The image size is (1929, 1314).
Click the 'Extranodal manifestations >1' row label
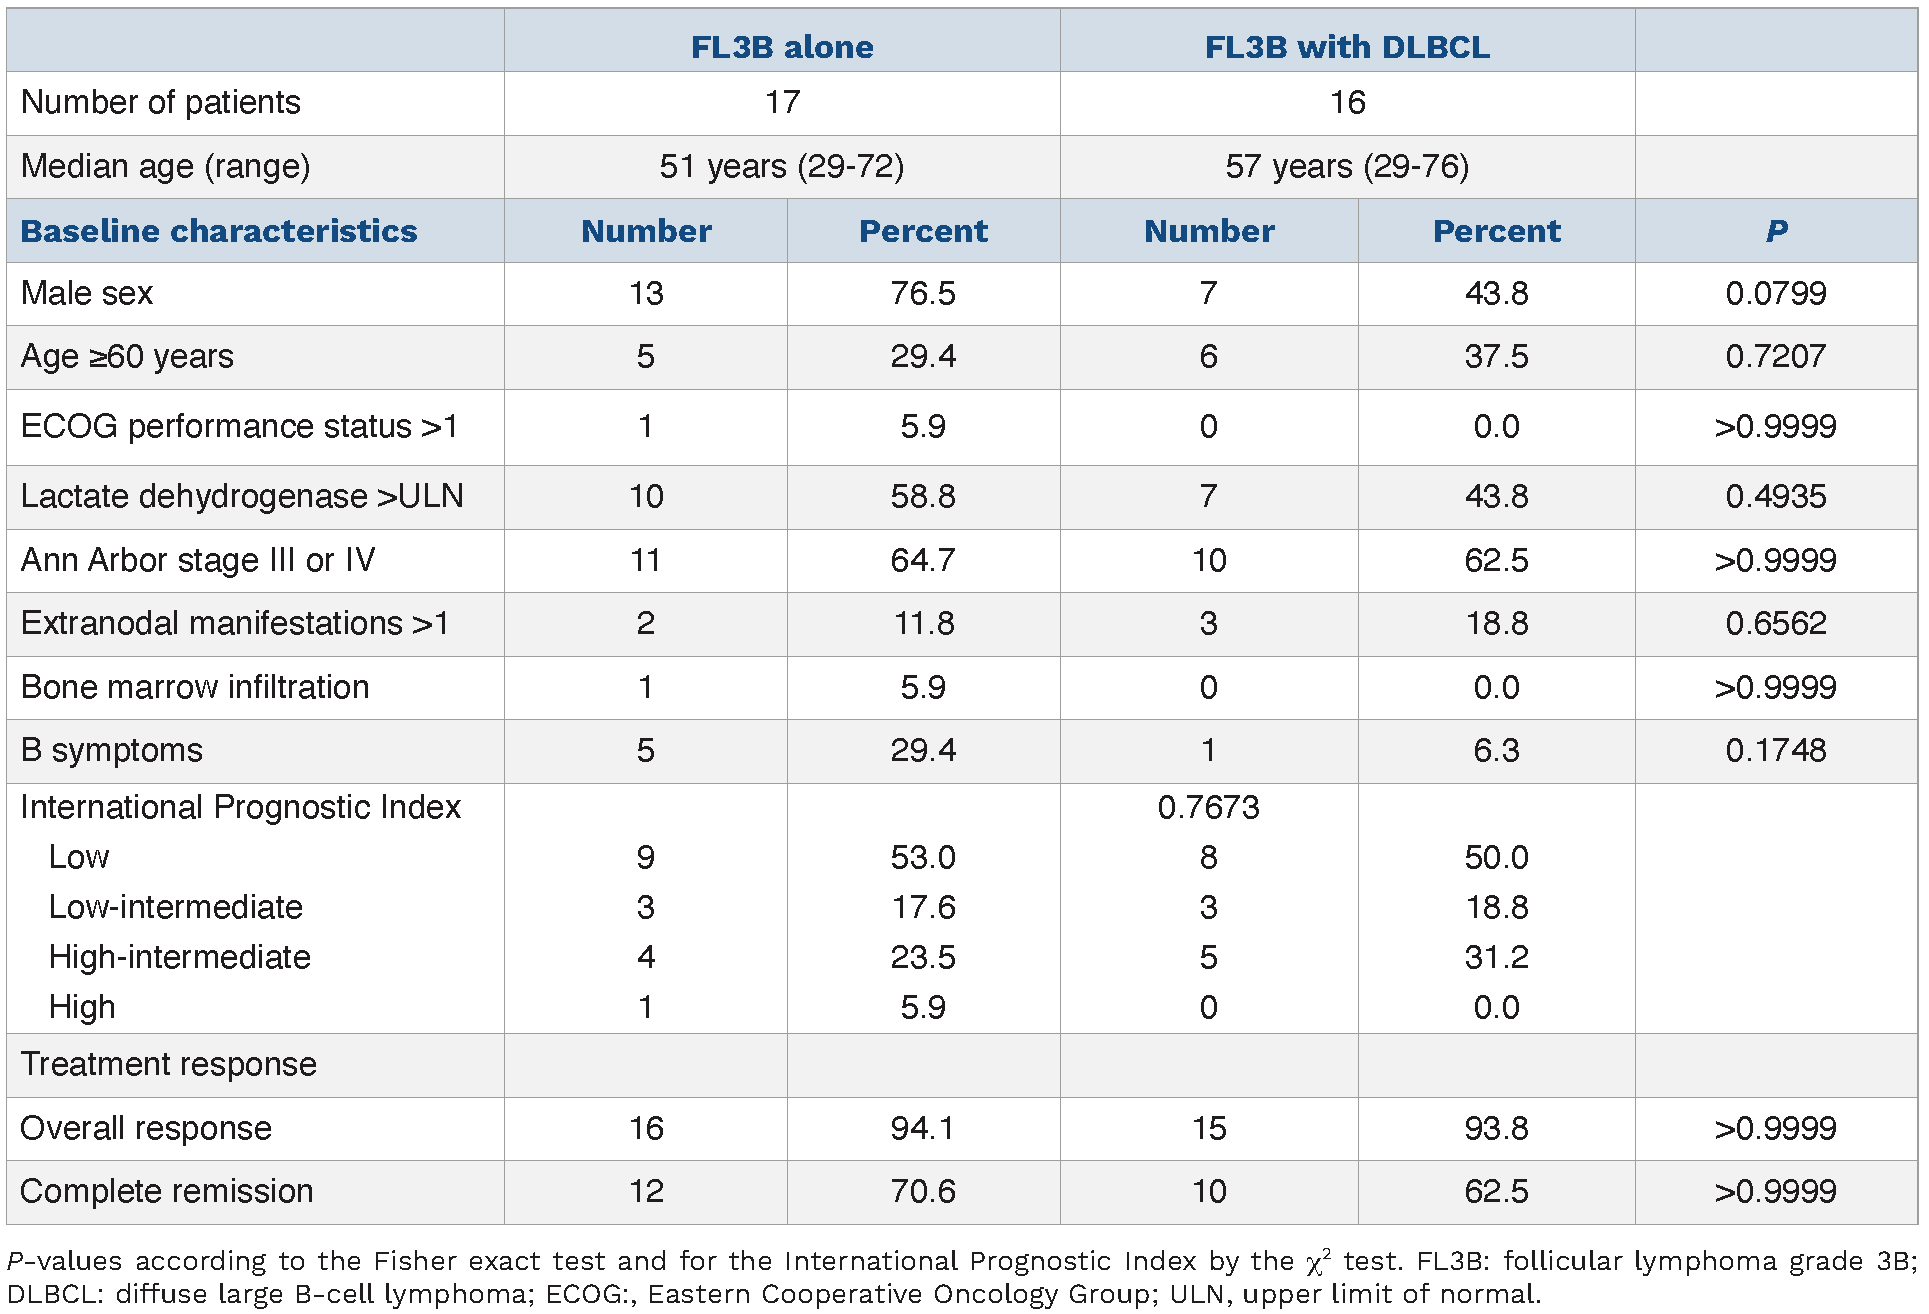235,623
